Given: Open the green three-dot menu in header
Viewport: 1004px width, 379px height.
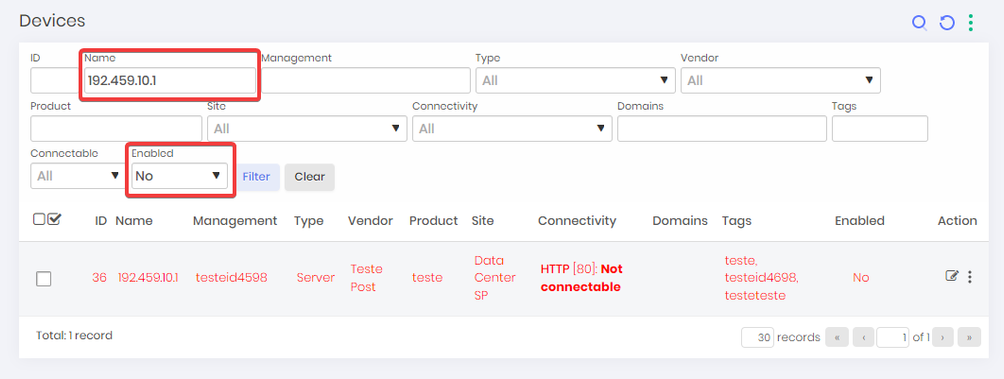Looking at the screenshot, I should (x=971, y=23).
